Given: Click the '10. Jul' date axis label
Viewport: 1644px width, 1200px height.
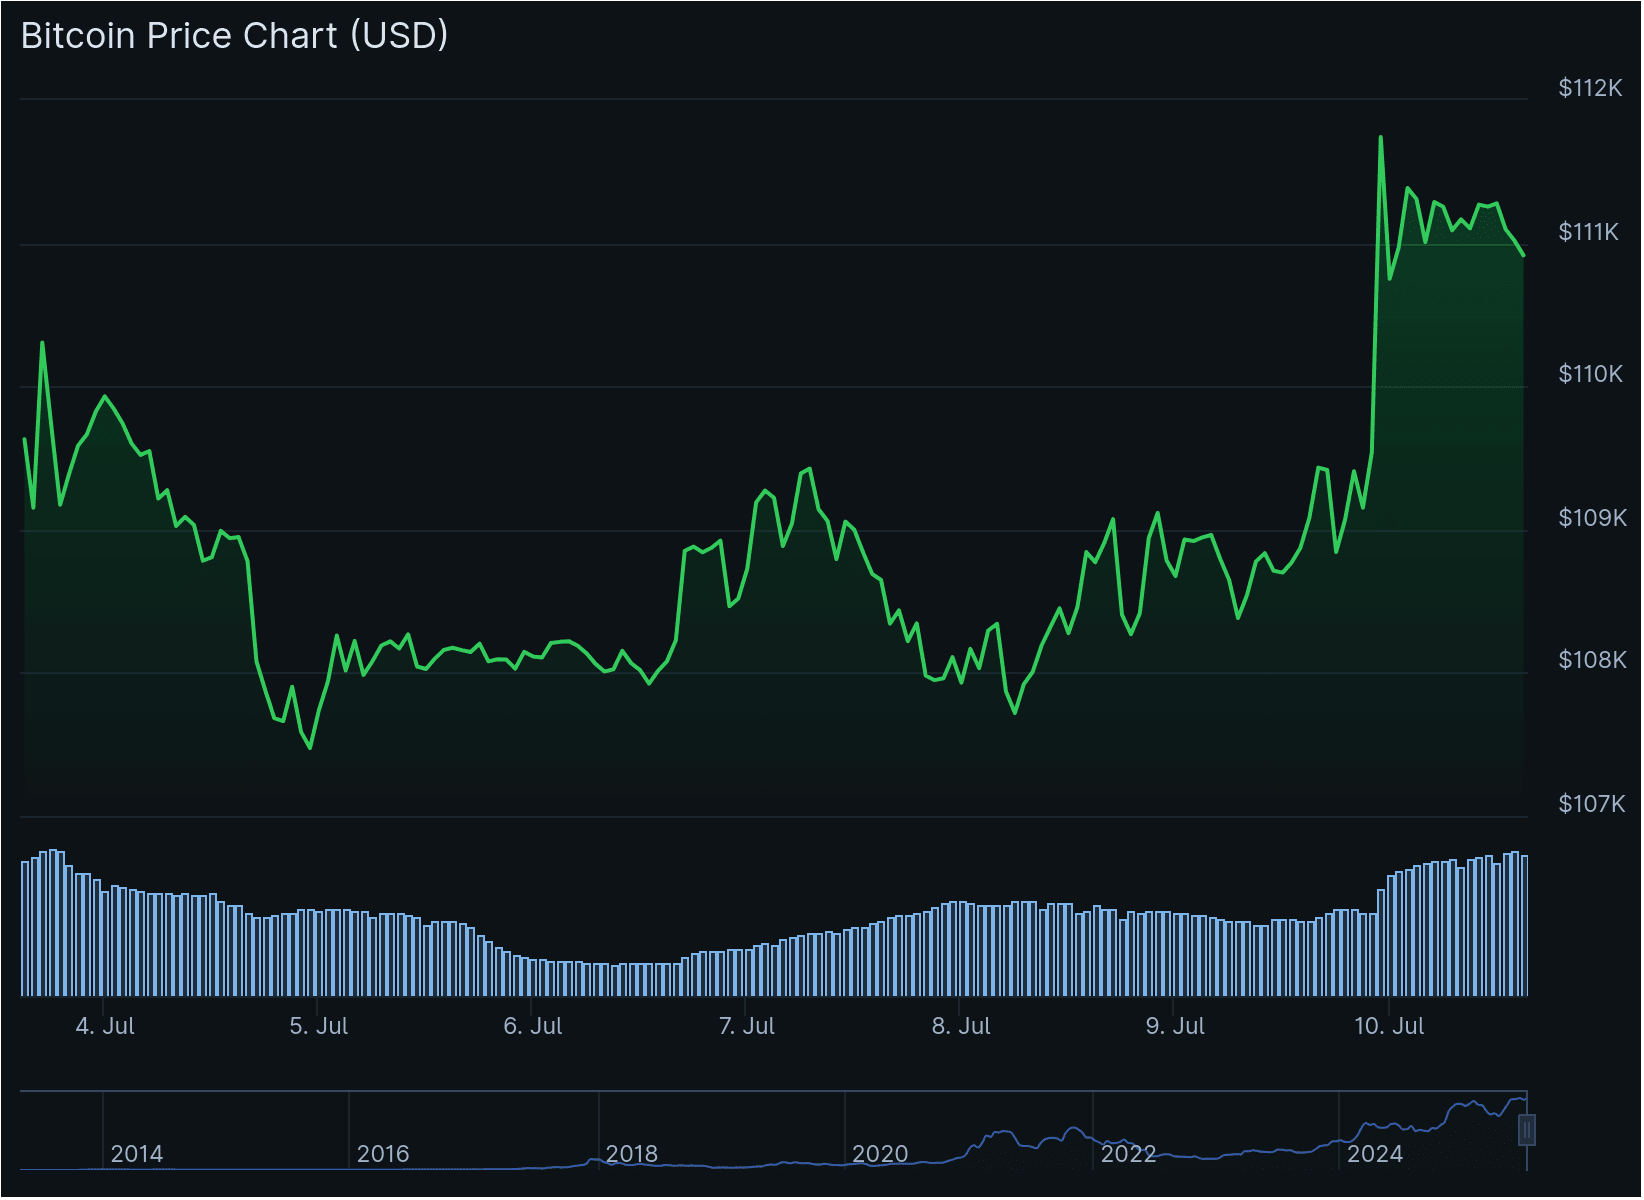Looking at the screenshot, I should point(1389,1026).
